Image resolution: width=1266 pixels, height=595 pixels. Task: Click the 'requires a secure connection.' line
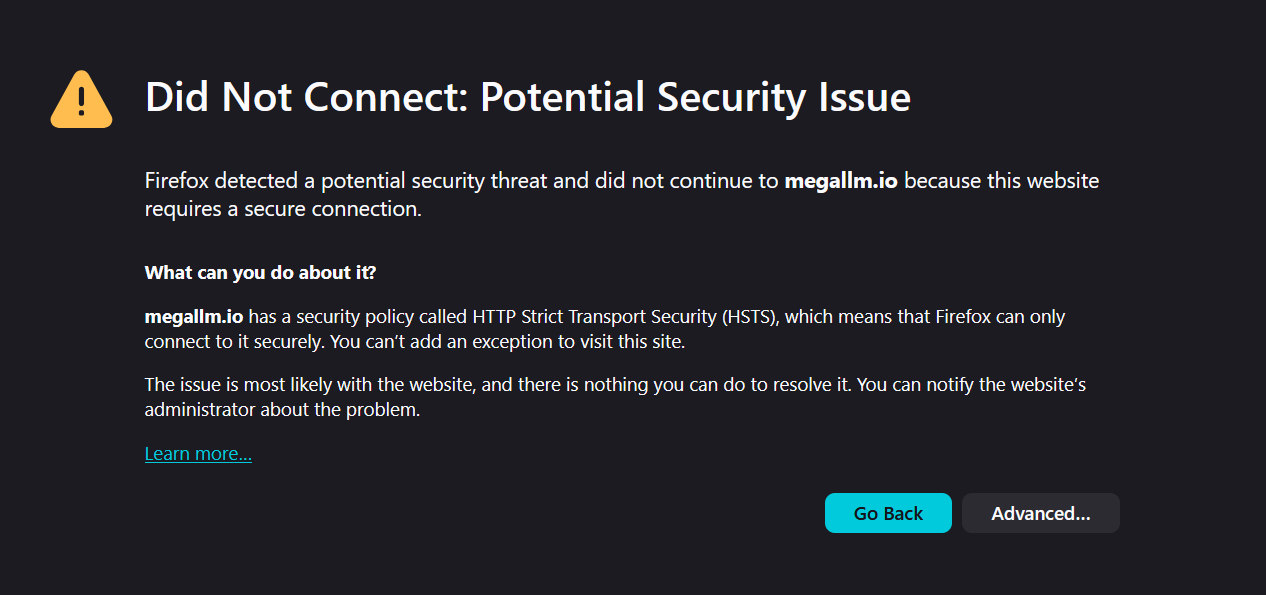[283, 209]
